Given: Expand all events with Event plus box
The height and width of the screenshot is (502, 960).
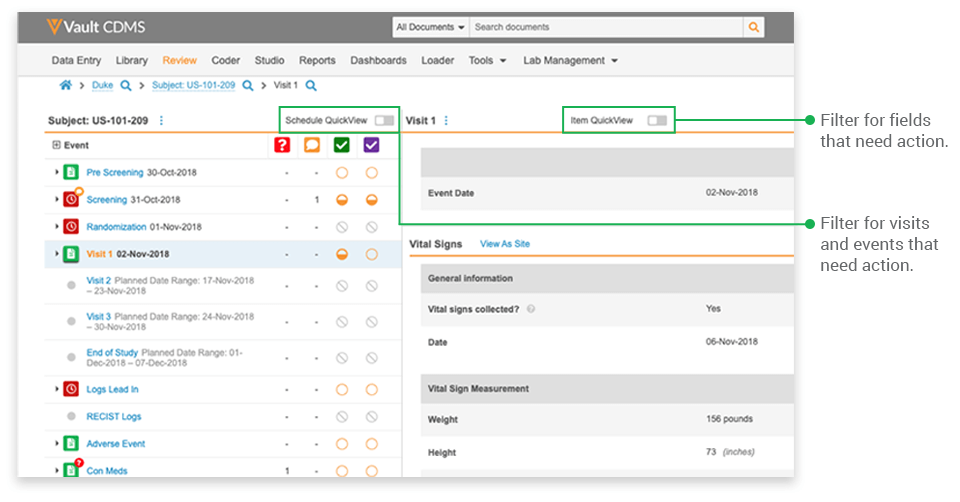Looking at the screenshot, I should [x=56, y=145].
